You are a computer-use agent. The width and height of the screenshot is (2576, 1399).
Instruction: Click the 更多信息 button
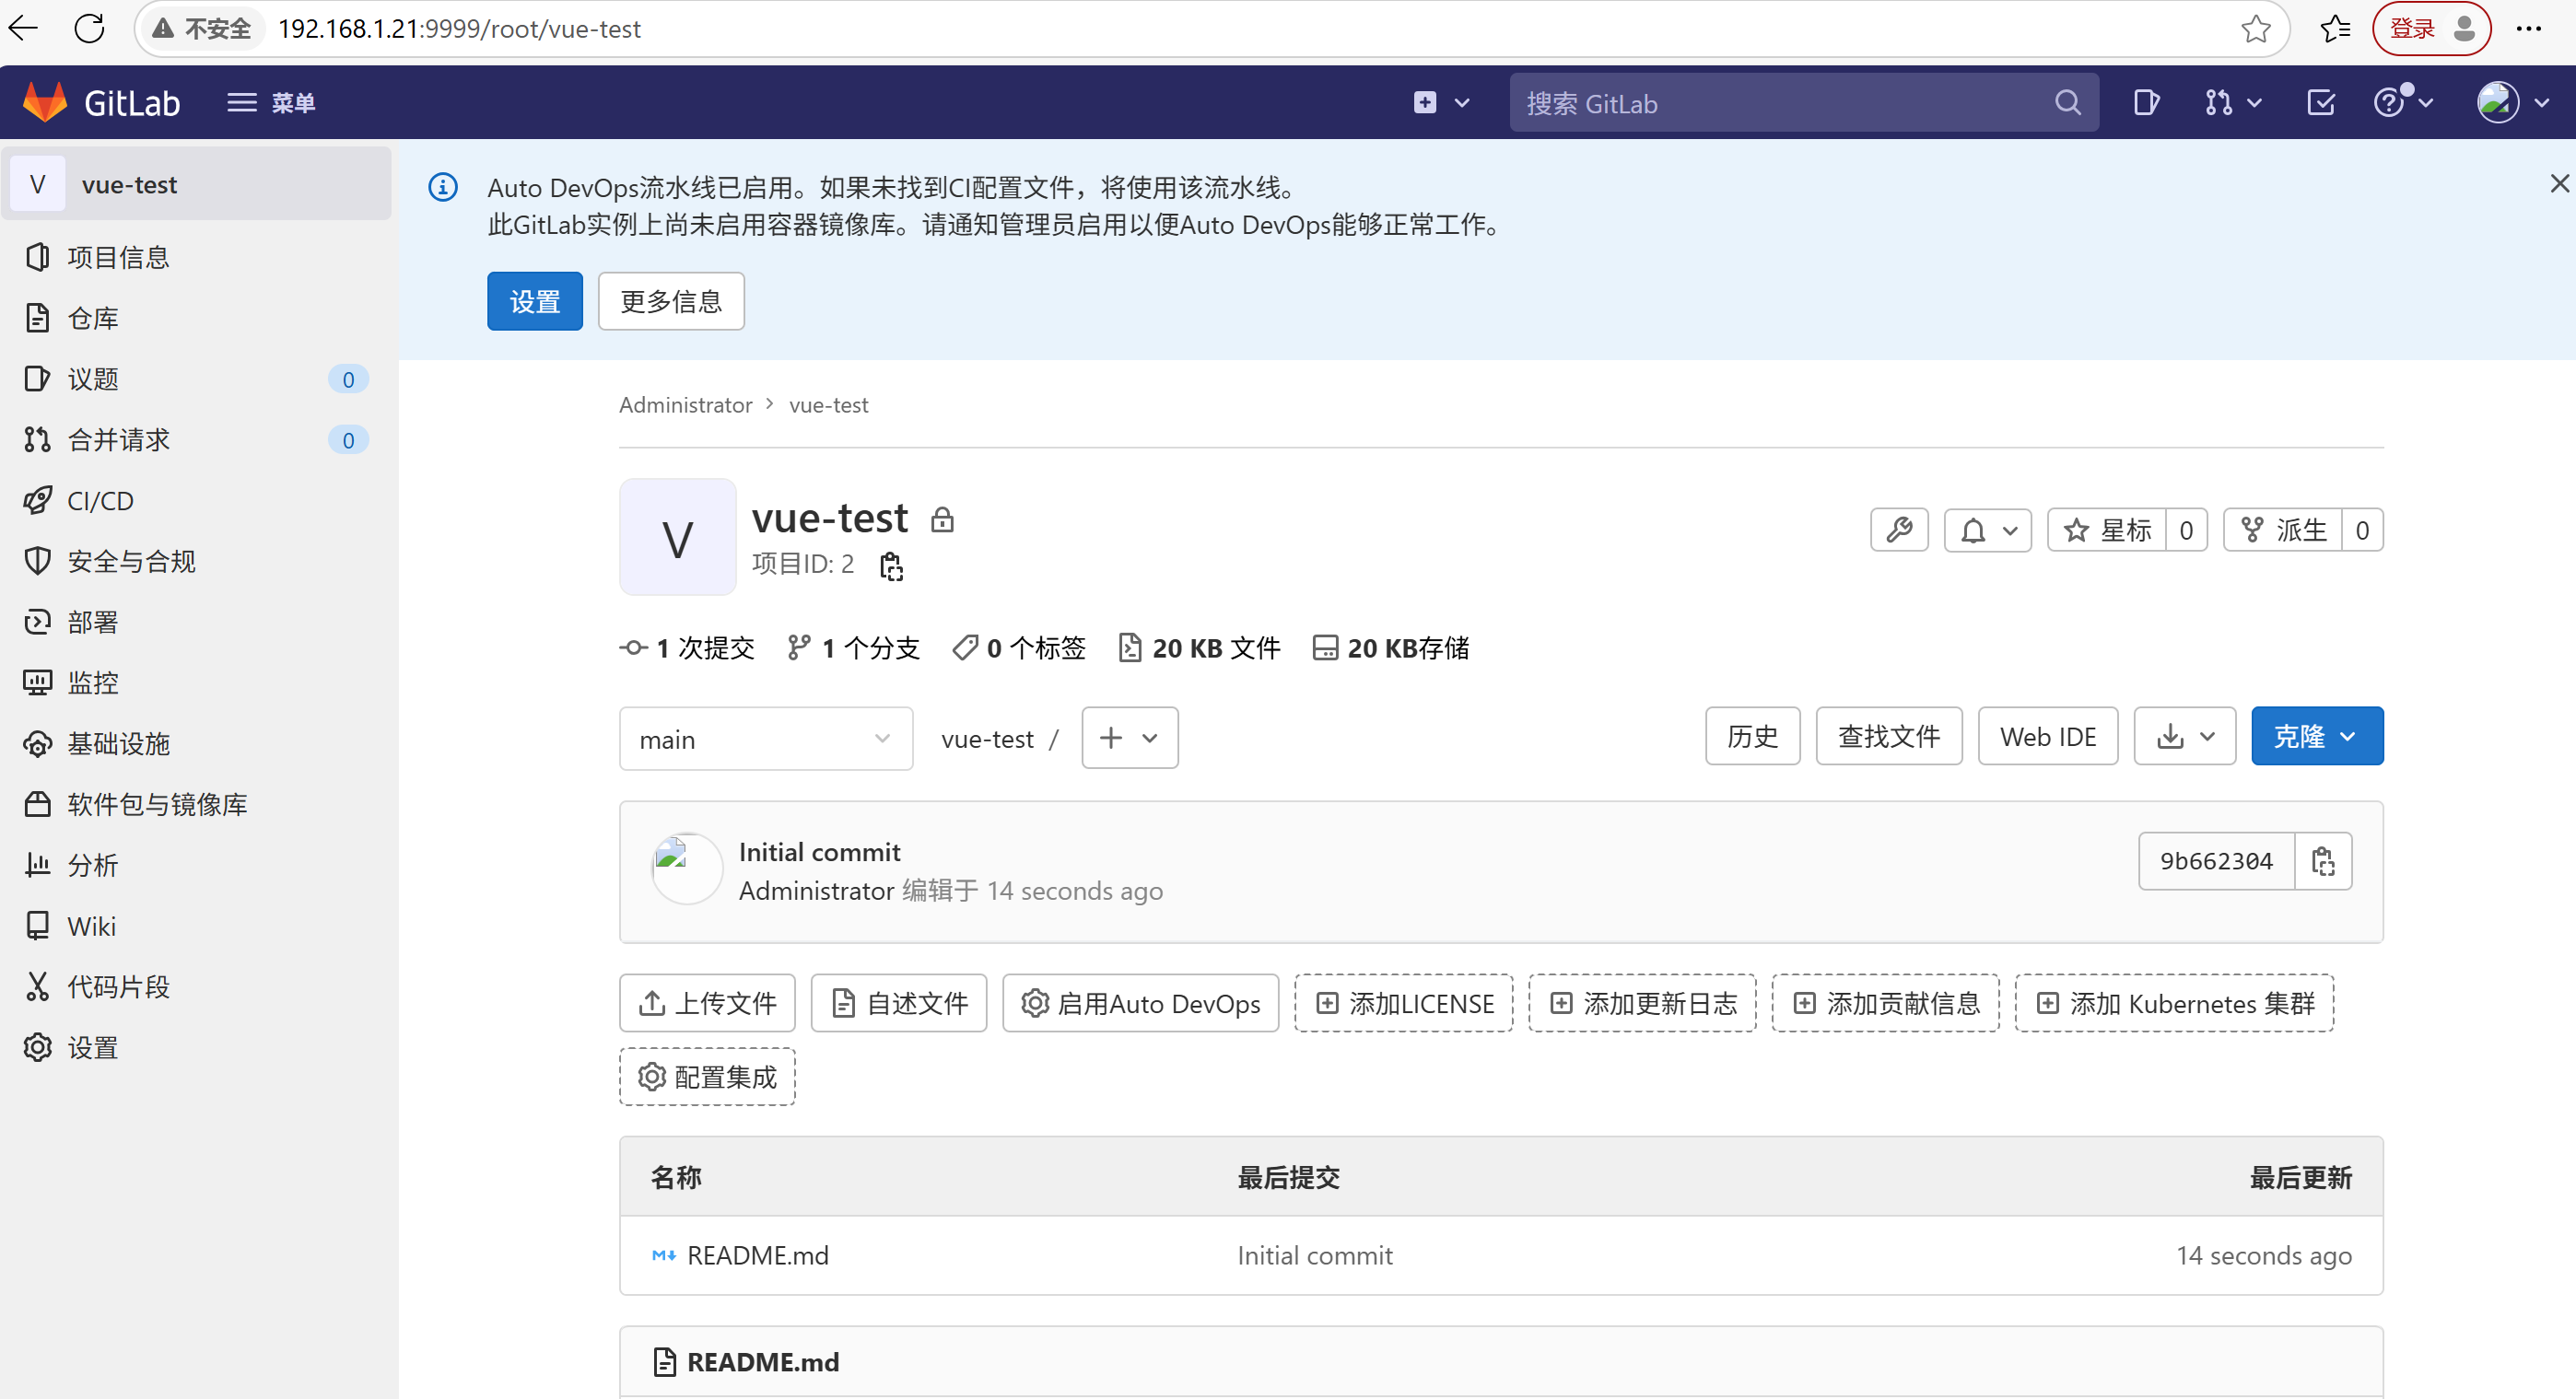tap(671, 301)
